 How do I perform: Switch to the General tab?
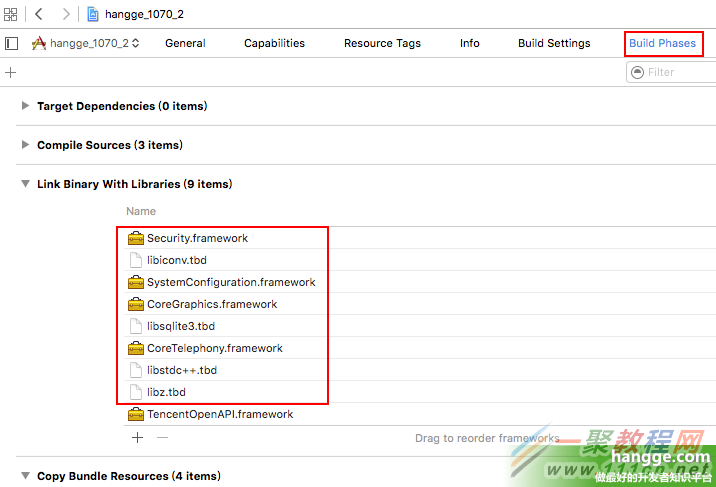[185, 43]
